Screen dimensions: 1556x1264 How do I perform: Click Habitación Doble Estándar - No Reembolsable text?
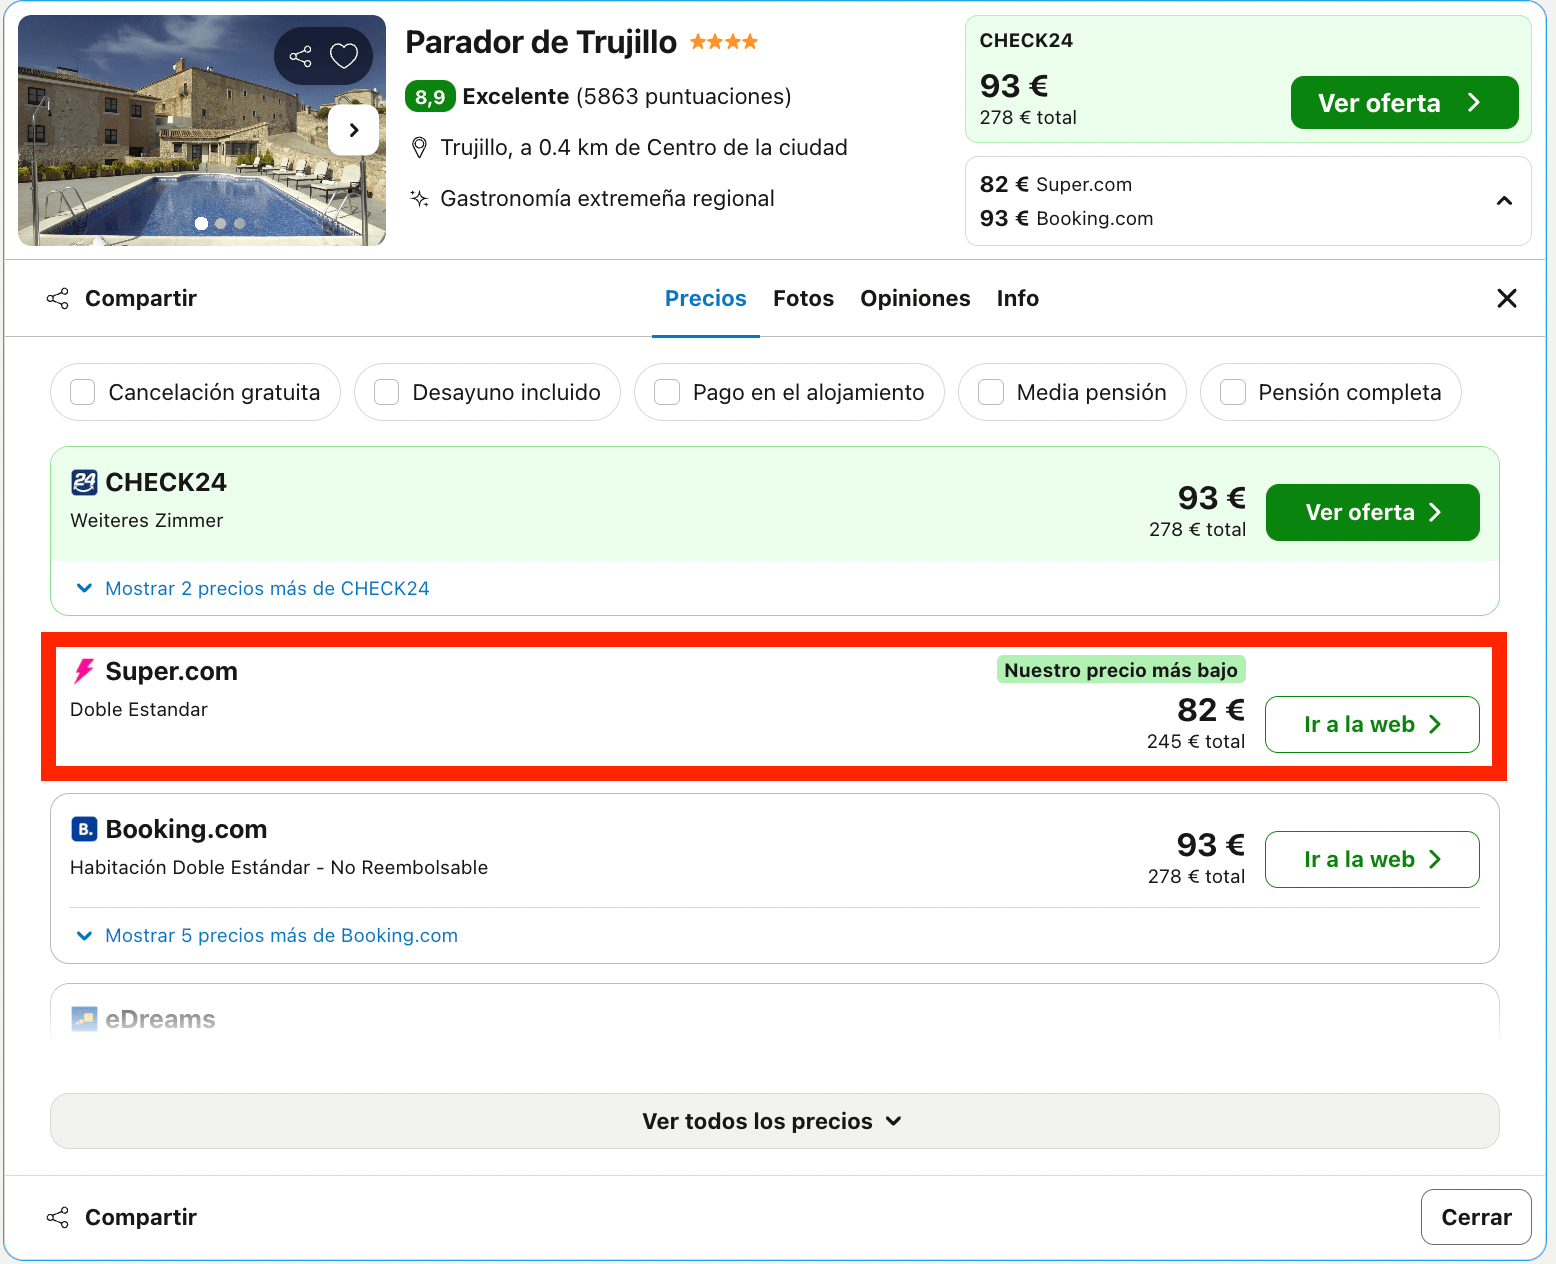[x=279, y=867]
